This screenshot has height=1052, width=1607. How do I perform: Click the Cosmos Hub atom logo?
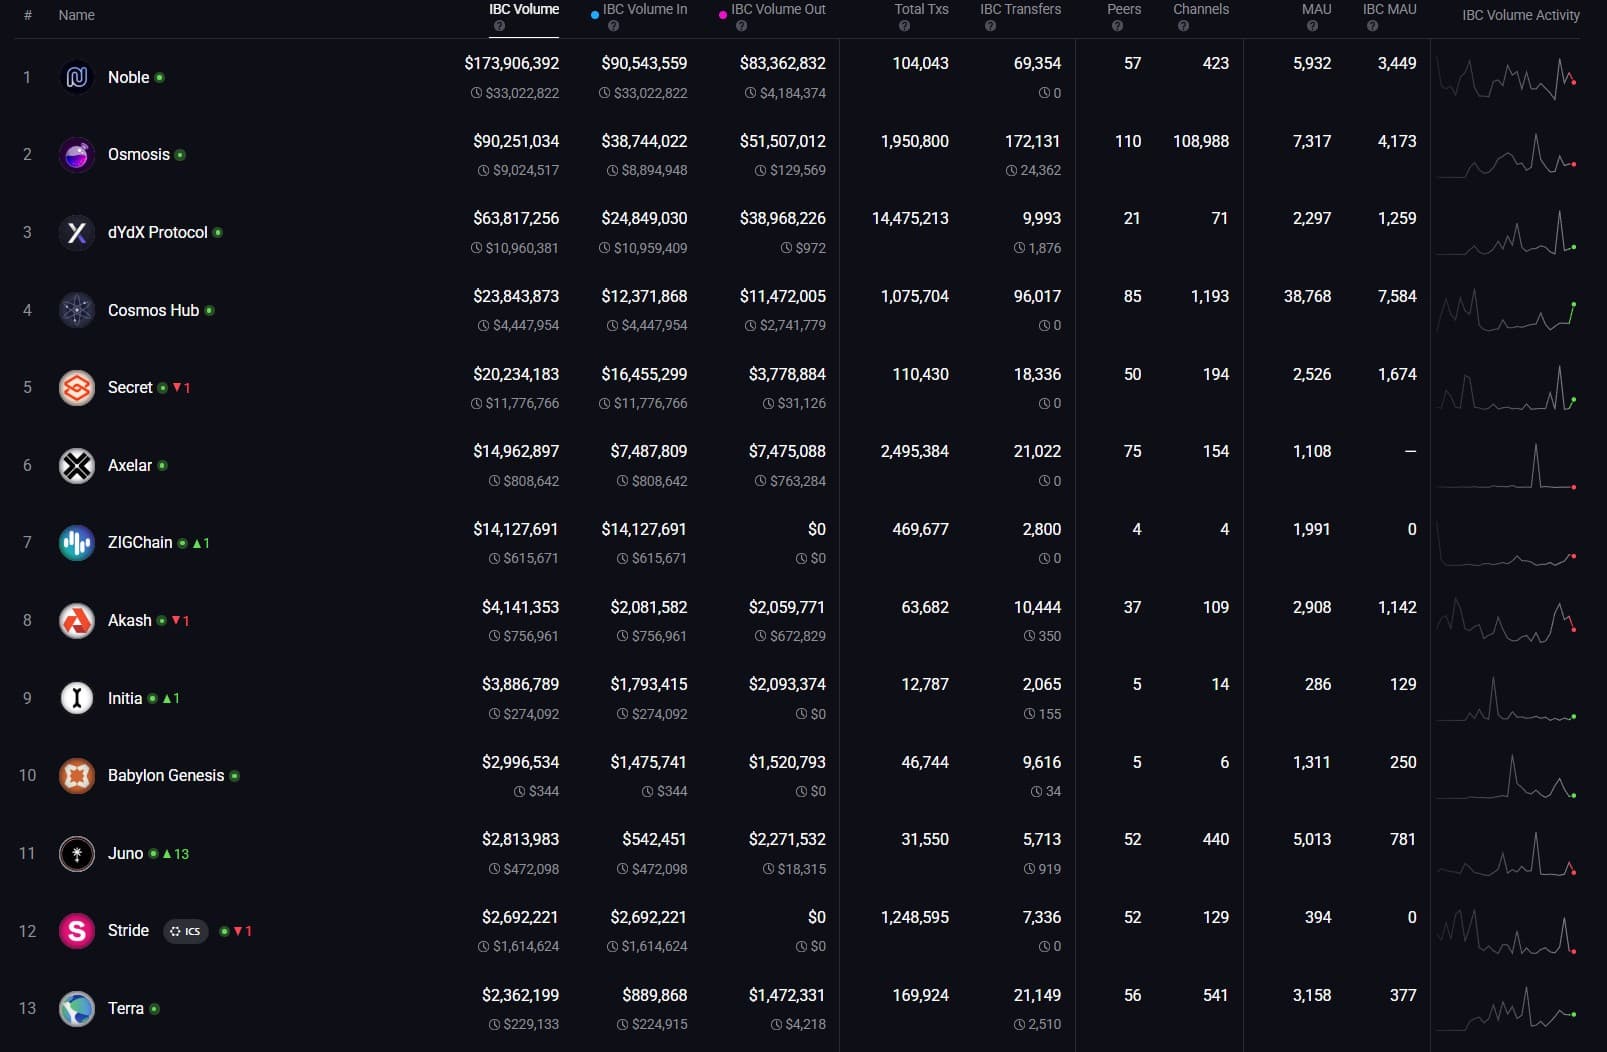tap(77, 310)
